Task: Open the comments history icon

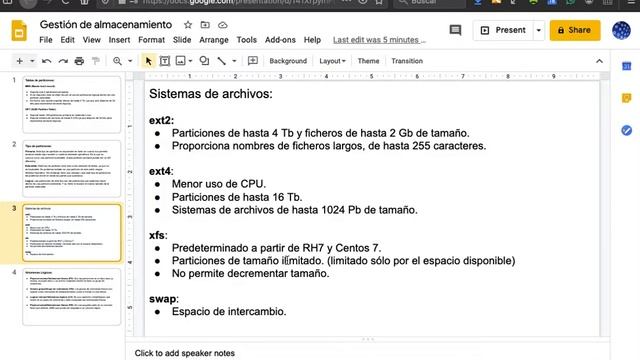Action: (455, 30)
